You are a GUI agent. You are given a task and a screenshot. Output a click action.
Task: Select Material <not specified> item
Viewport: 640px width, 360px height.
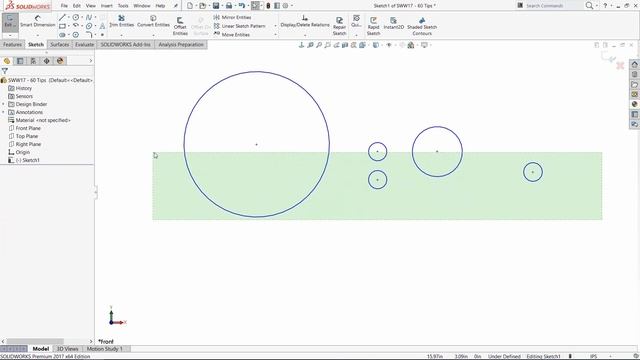39,120
